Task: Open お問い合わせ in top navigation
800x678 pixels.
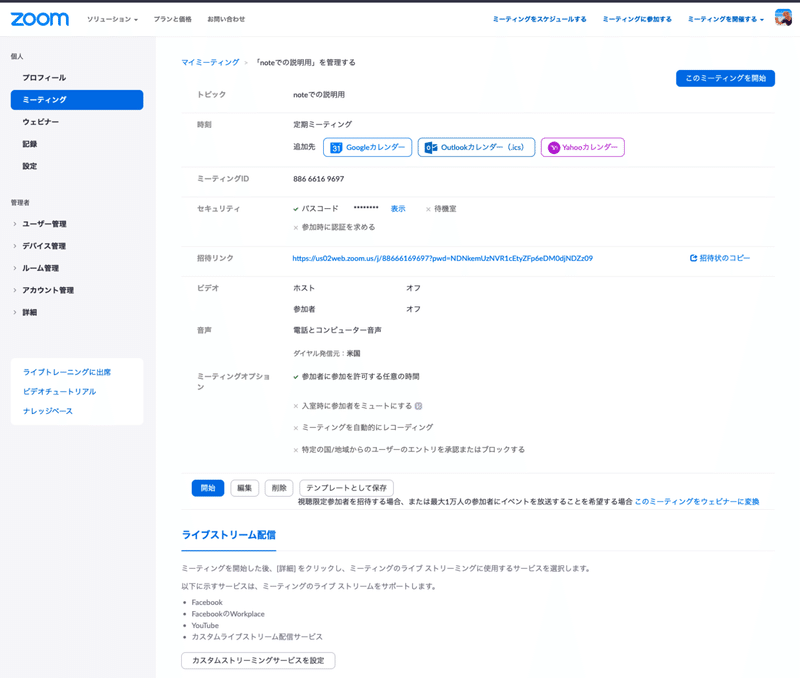Action: pyautogui.click(x=226, y=19)
